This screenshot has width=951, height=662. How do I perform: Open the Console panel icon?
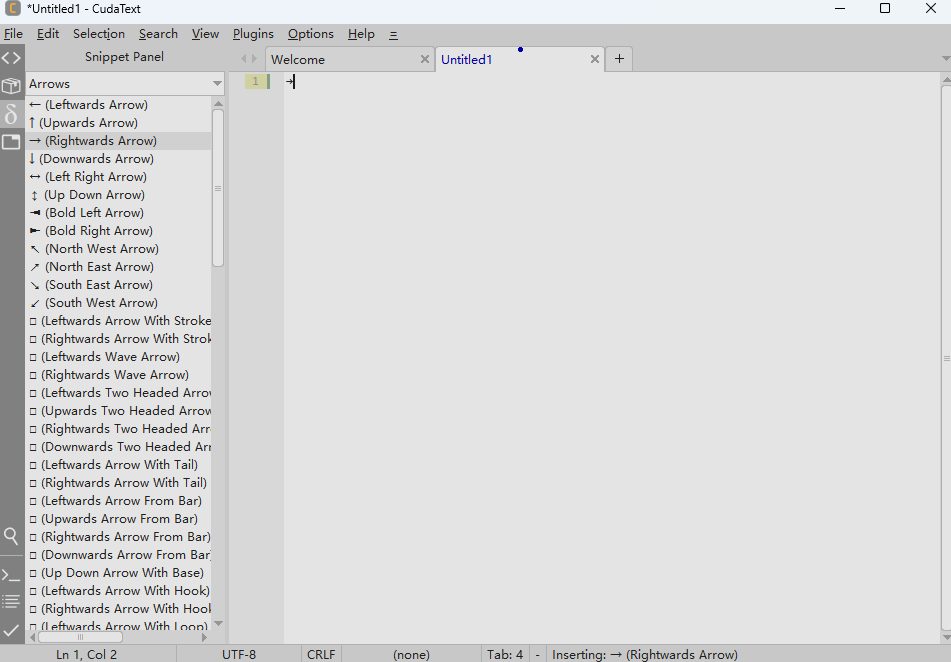pyautogui.click(x=11, y=575)
